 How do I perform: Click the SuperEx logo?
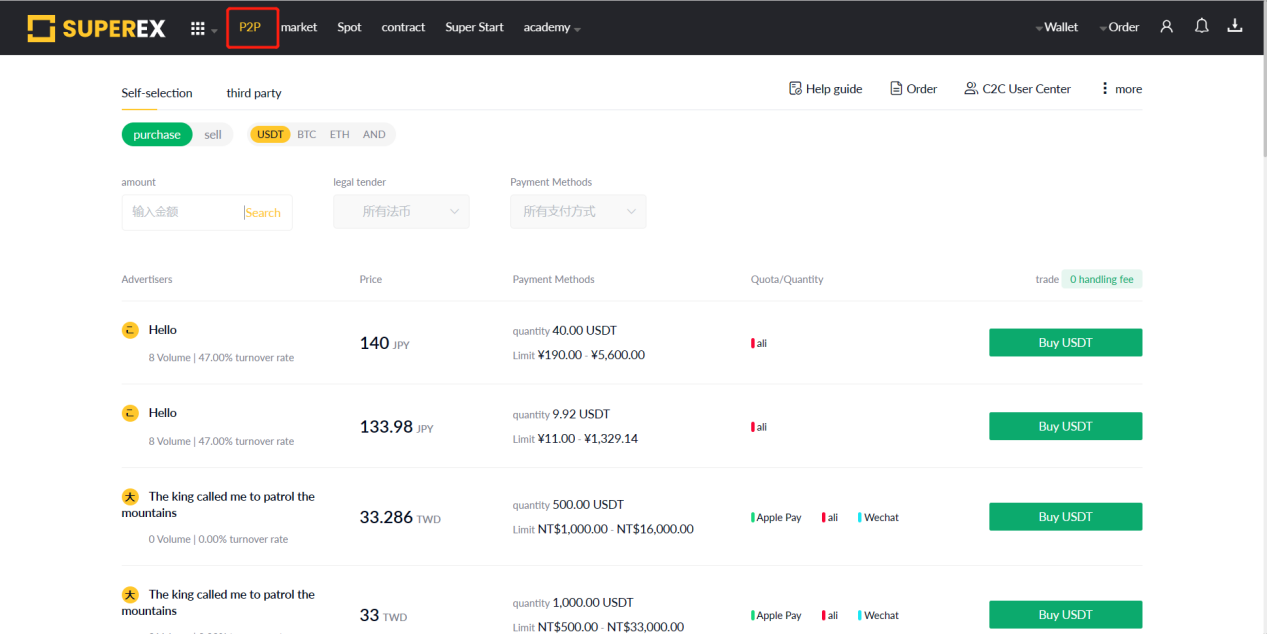(x=96, y=28)
